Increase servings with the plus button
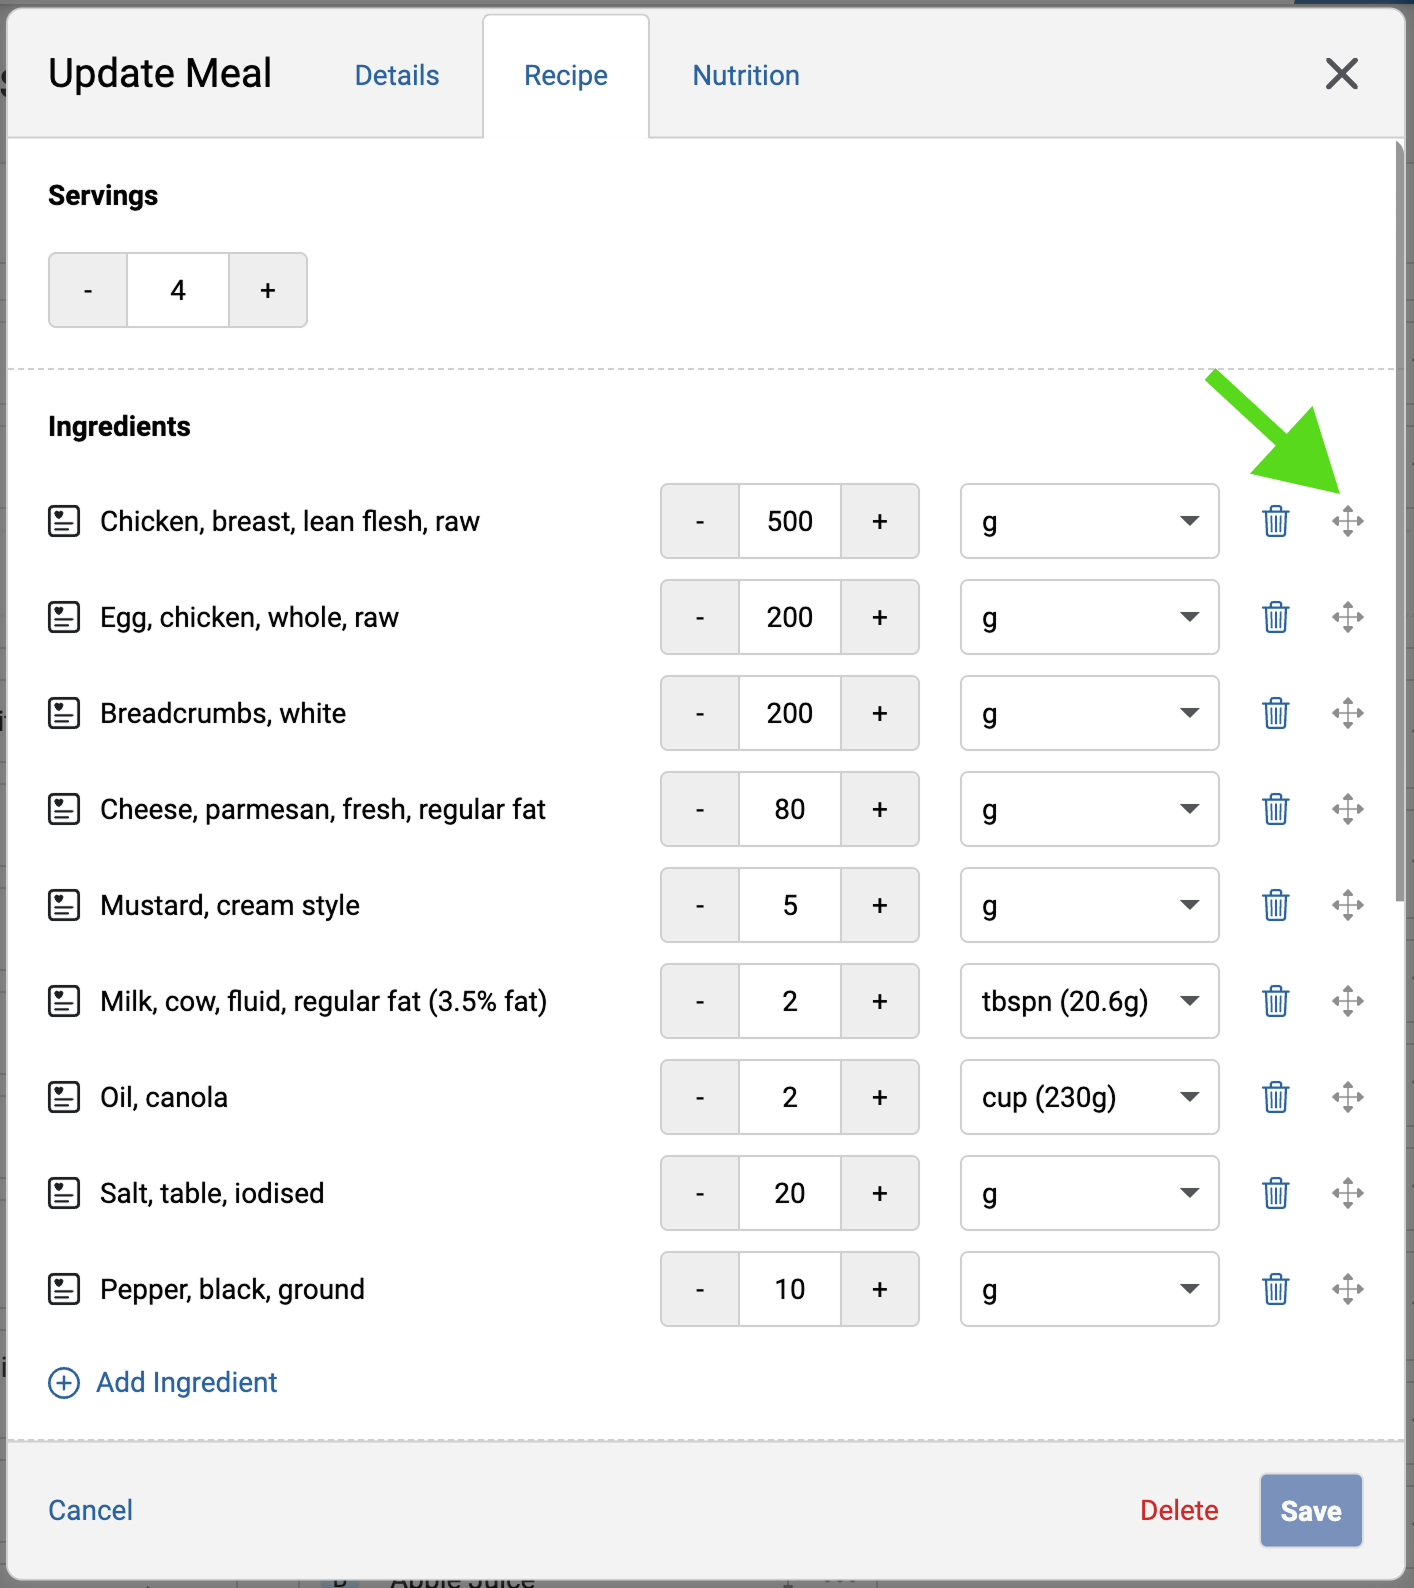The width and height of the screenshot is (1414, 1588). [267, 290]
